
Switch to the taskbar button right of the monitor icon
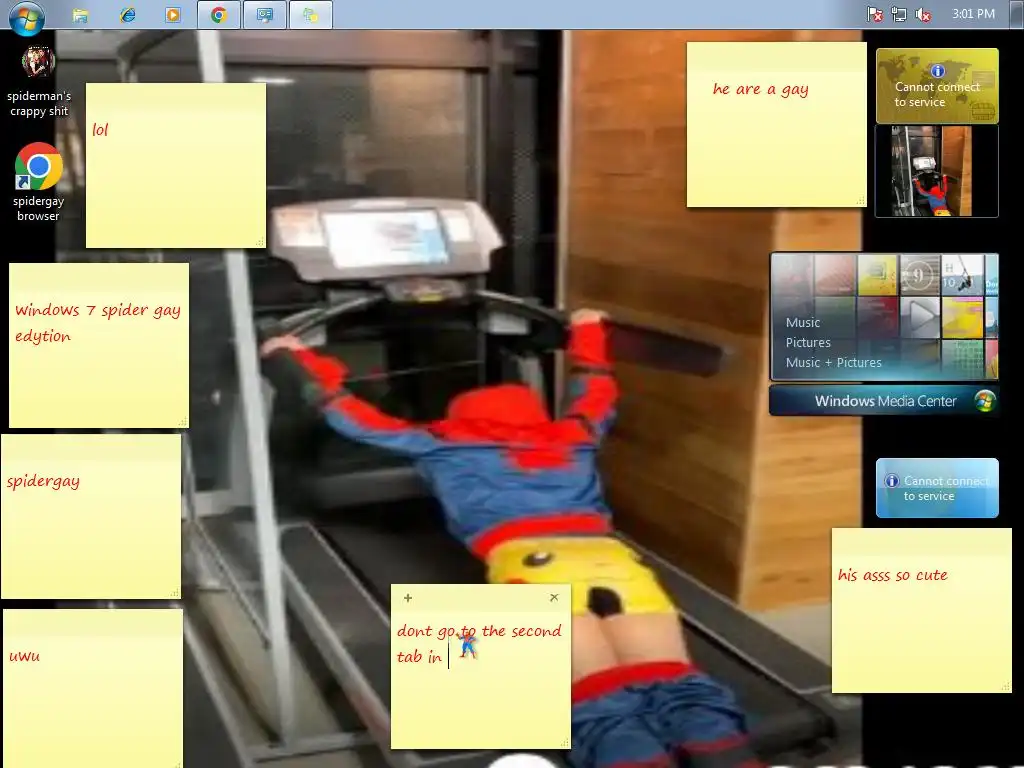click(x=310, y=15)
